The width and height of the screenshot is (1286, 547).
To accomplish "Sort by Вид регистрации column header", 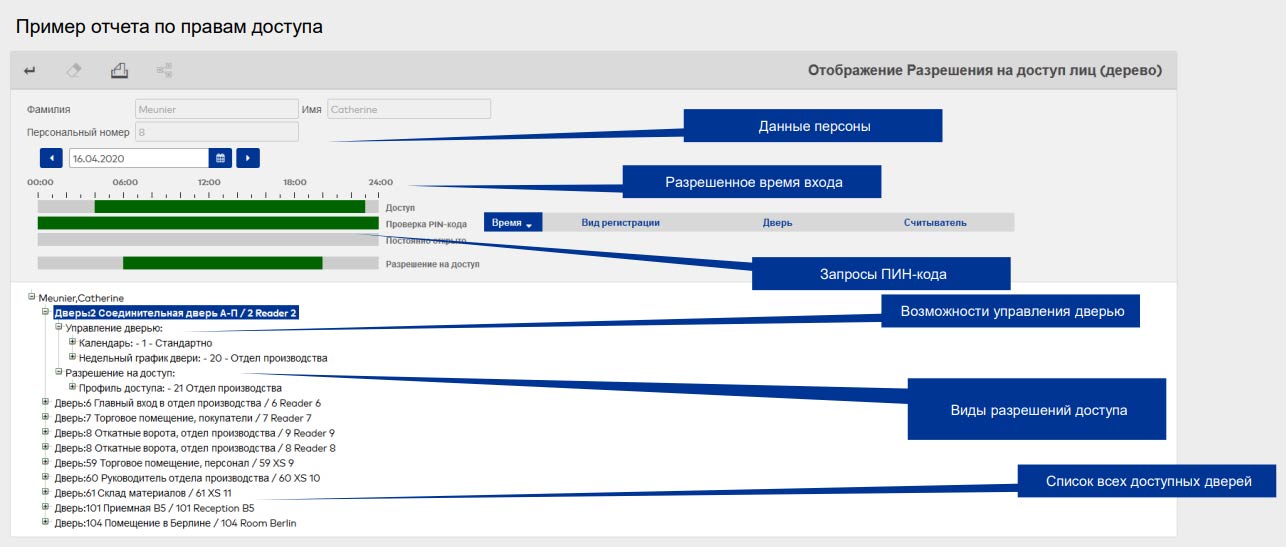I will click(x=620, y=223).
